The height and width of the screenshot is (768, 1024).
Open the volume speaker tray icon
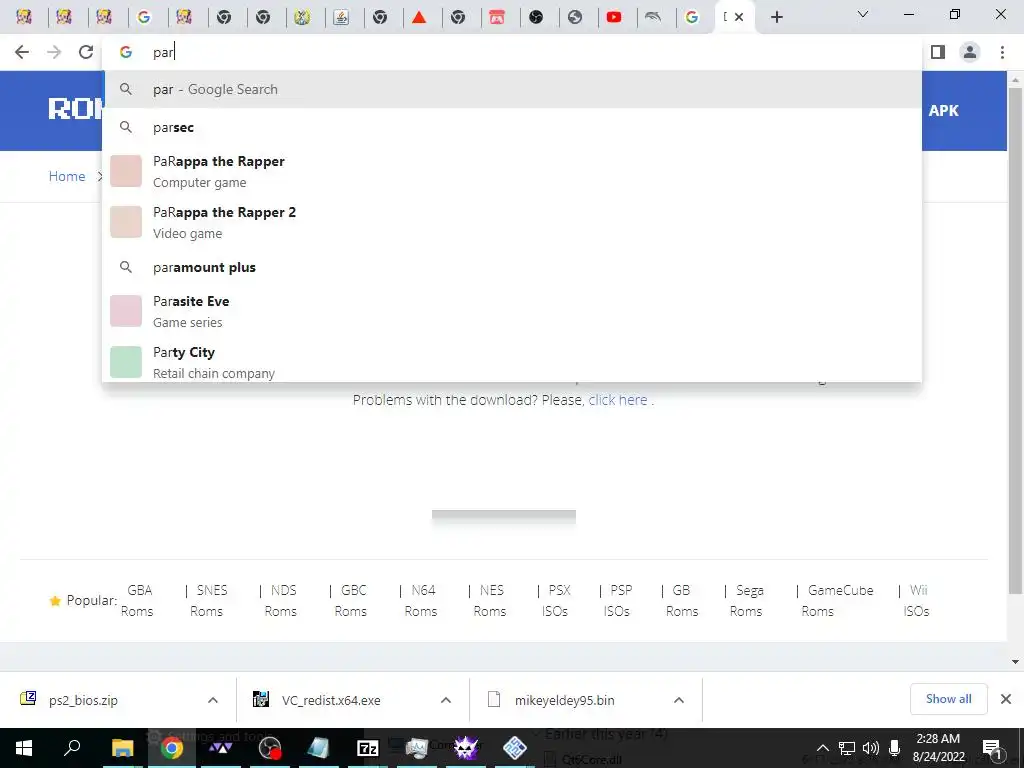point(871,748)
